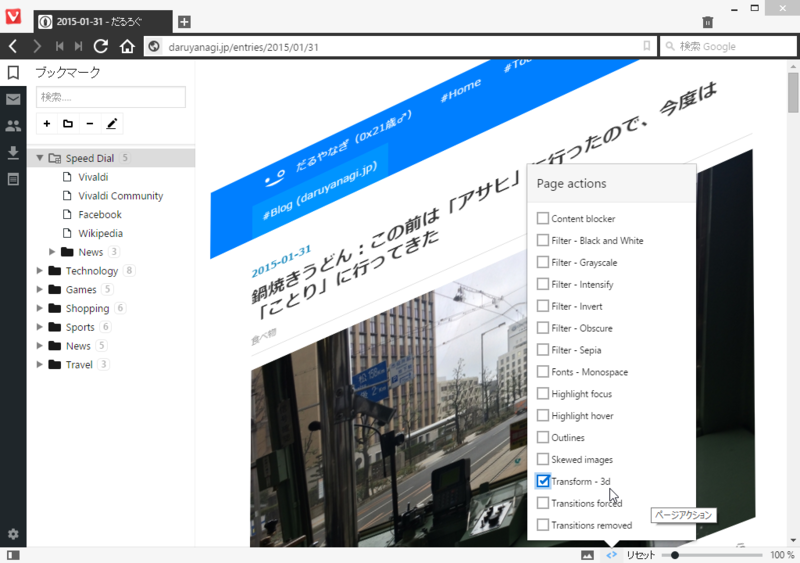
Task: Edit the selected bookmark with pencil icon
Action: 112,124
